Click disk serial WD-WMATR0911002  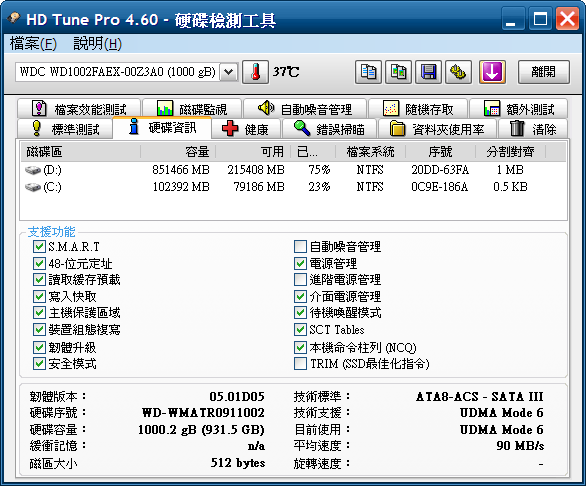[x=203, y=413]
